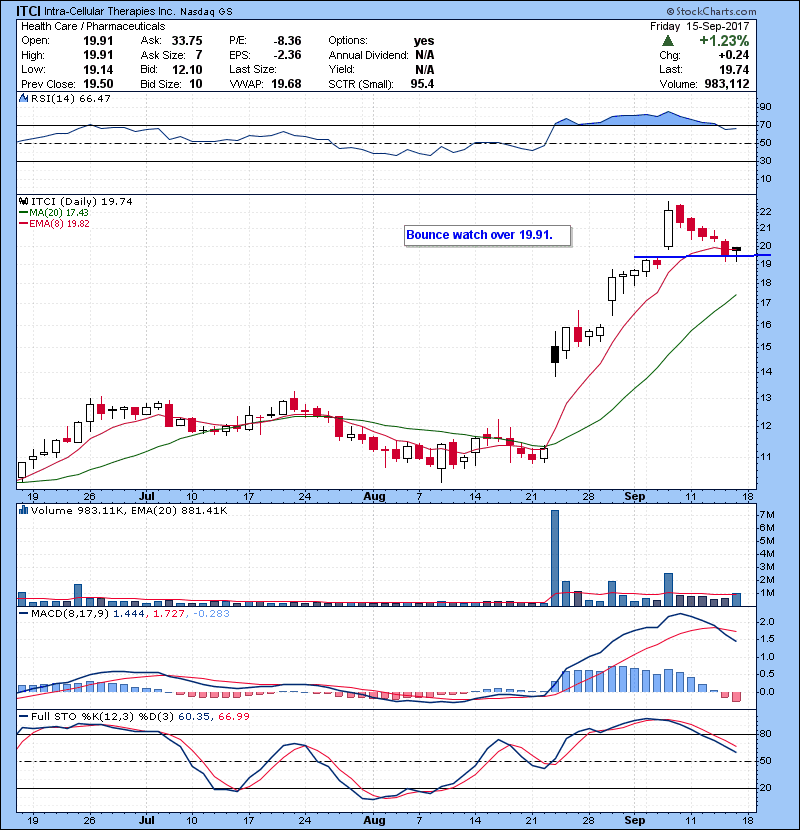Click the ITCI ticker symbol title

tap(28, 11)
